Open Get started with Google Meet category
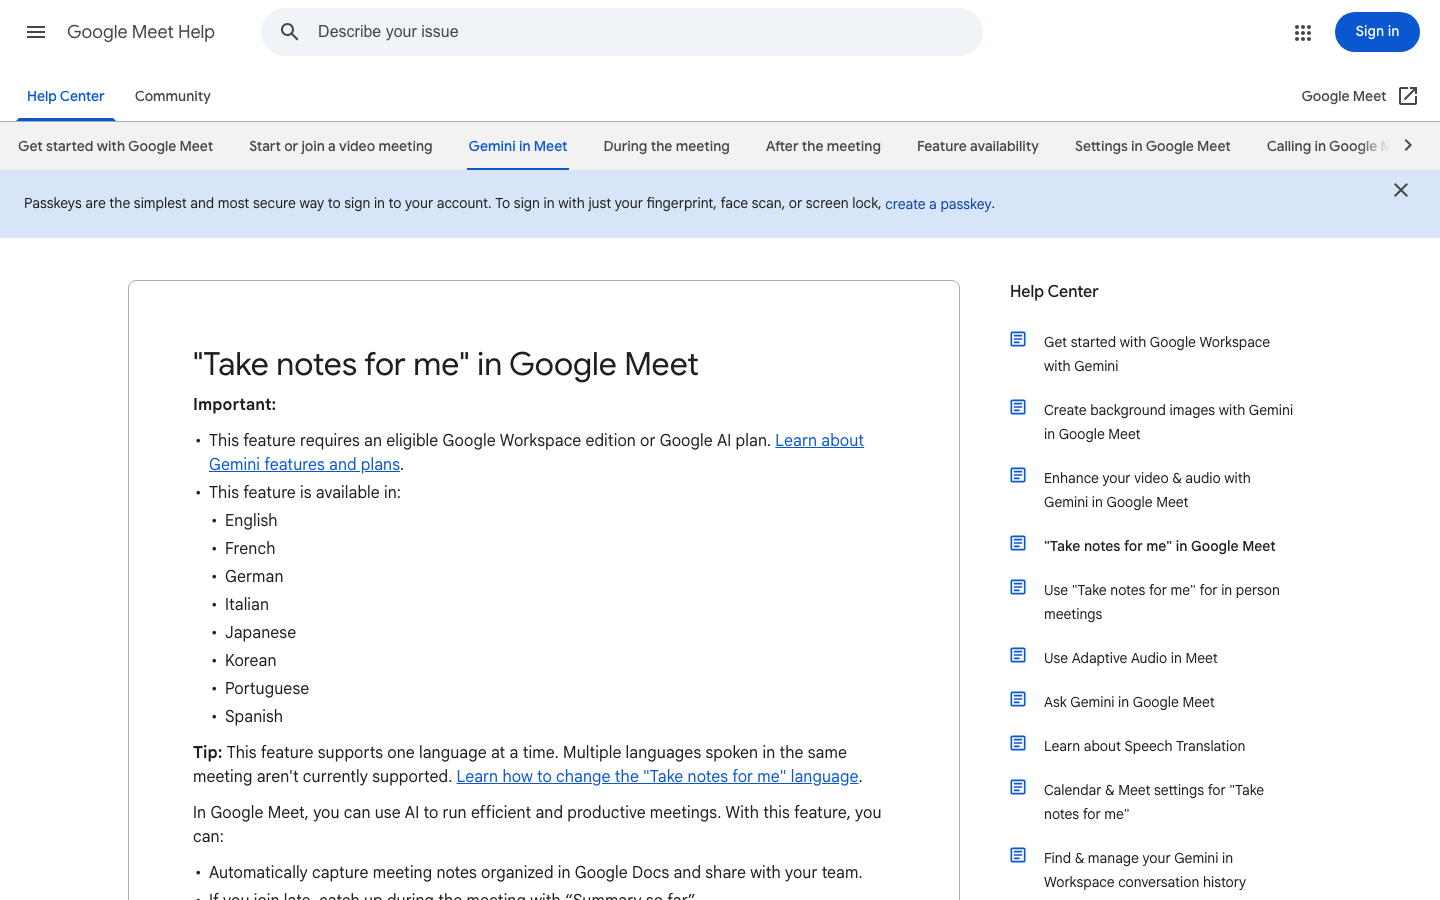 pyautogui.click(x=115, y=146)
